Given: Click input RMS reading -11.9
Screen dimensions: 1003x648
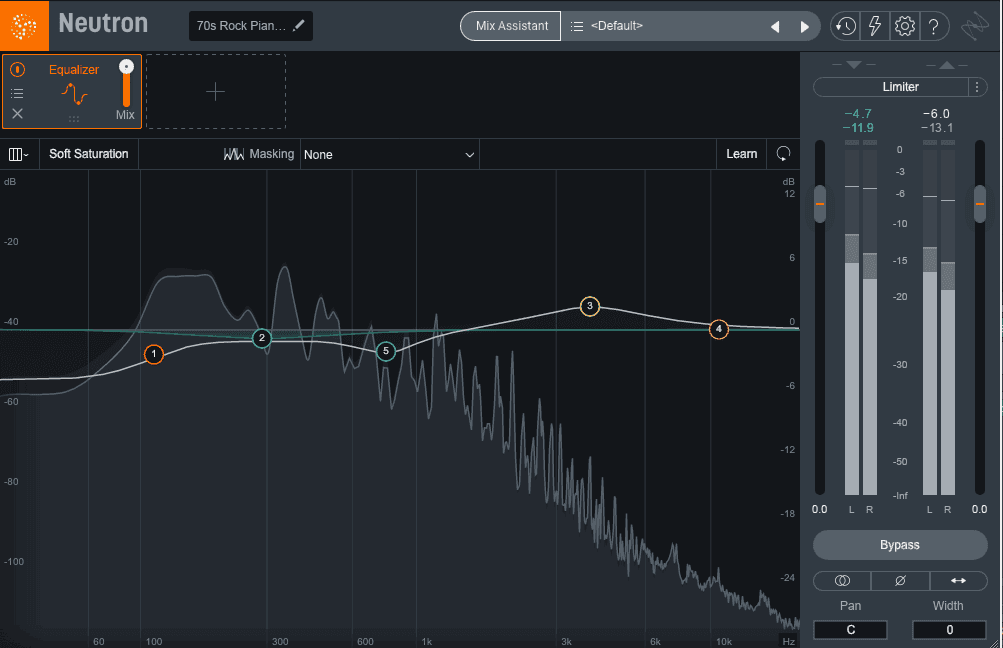Looking at the screenshot, I should click(858, 128).
